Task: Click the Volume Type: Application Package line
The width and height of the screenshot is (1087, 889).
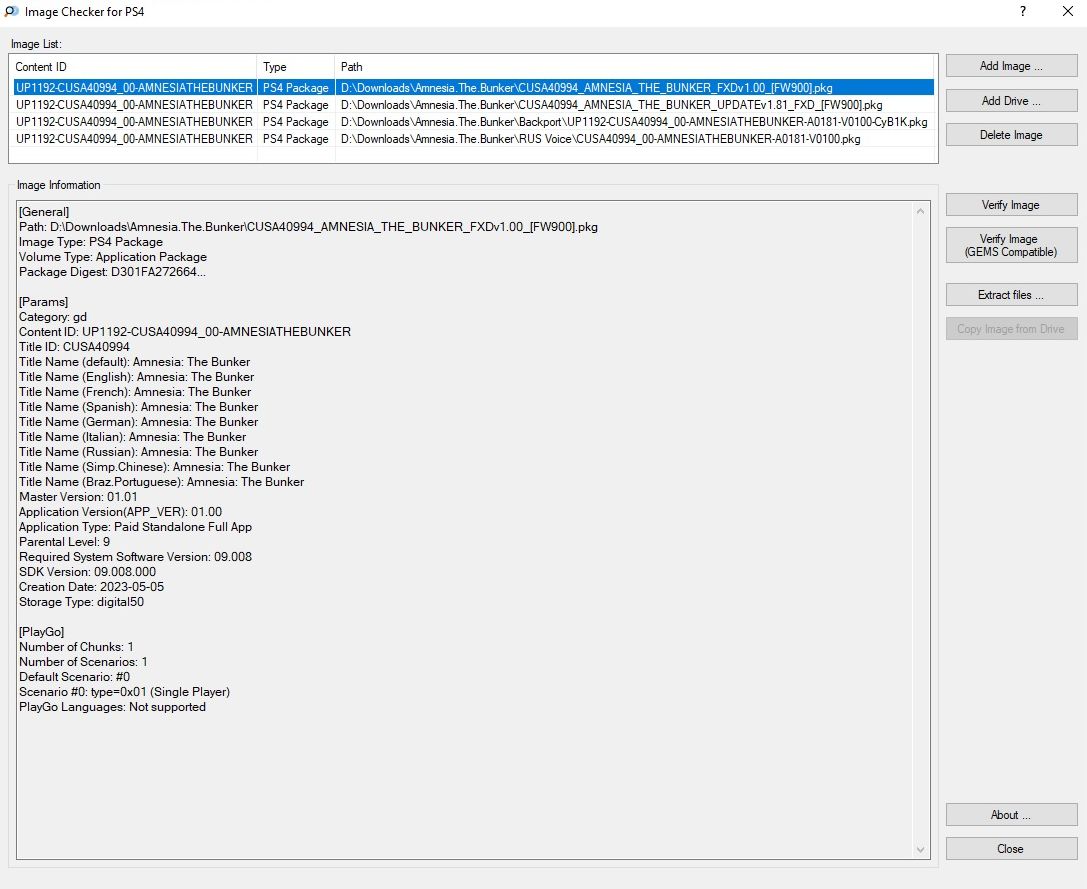Action: coord(113,257)
